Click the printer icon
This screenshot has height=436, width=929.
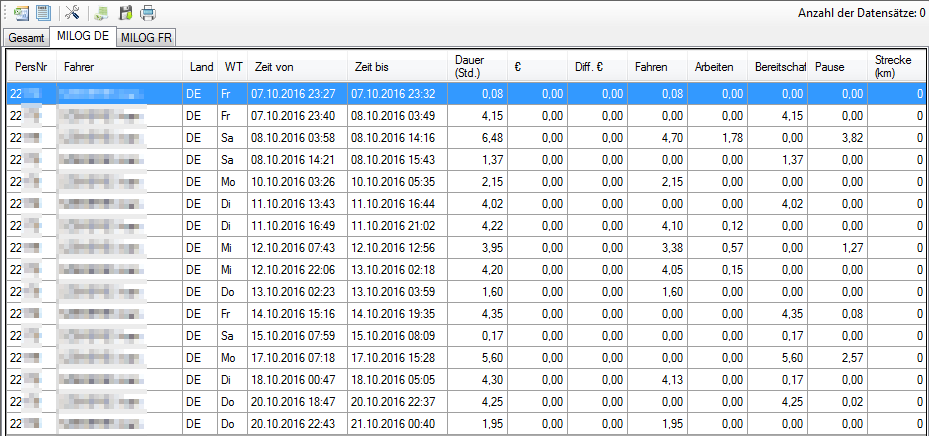tap(148, 12)
